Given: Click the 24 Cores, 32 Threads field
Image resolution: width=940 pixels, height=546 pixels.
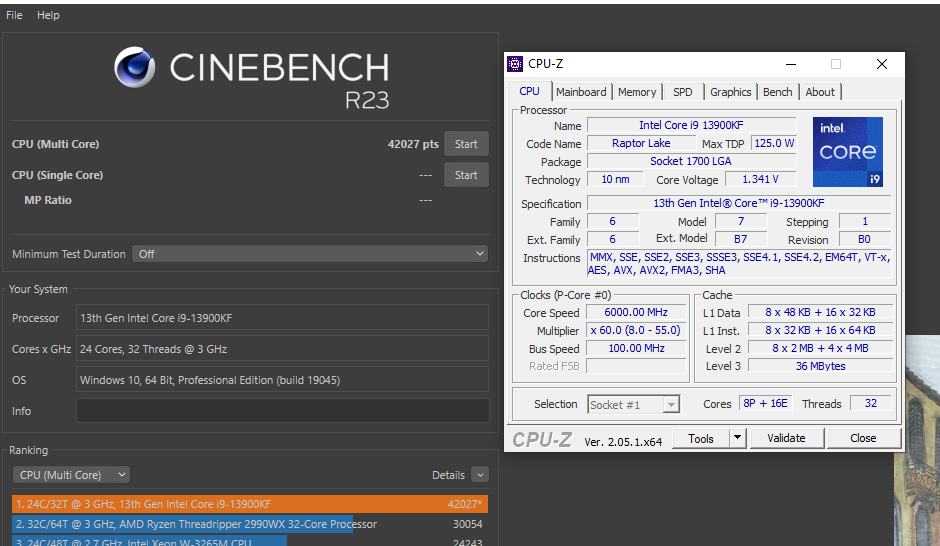Looking at the screenshot, I should 282,349.
